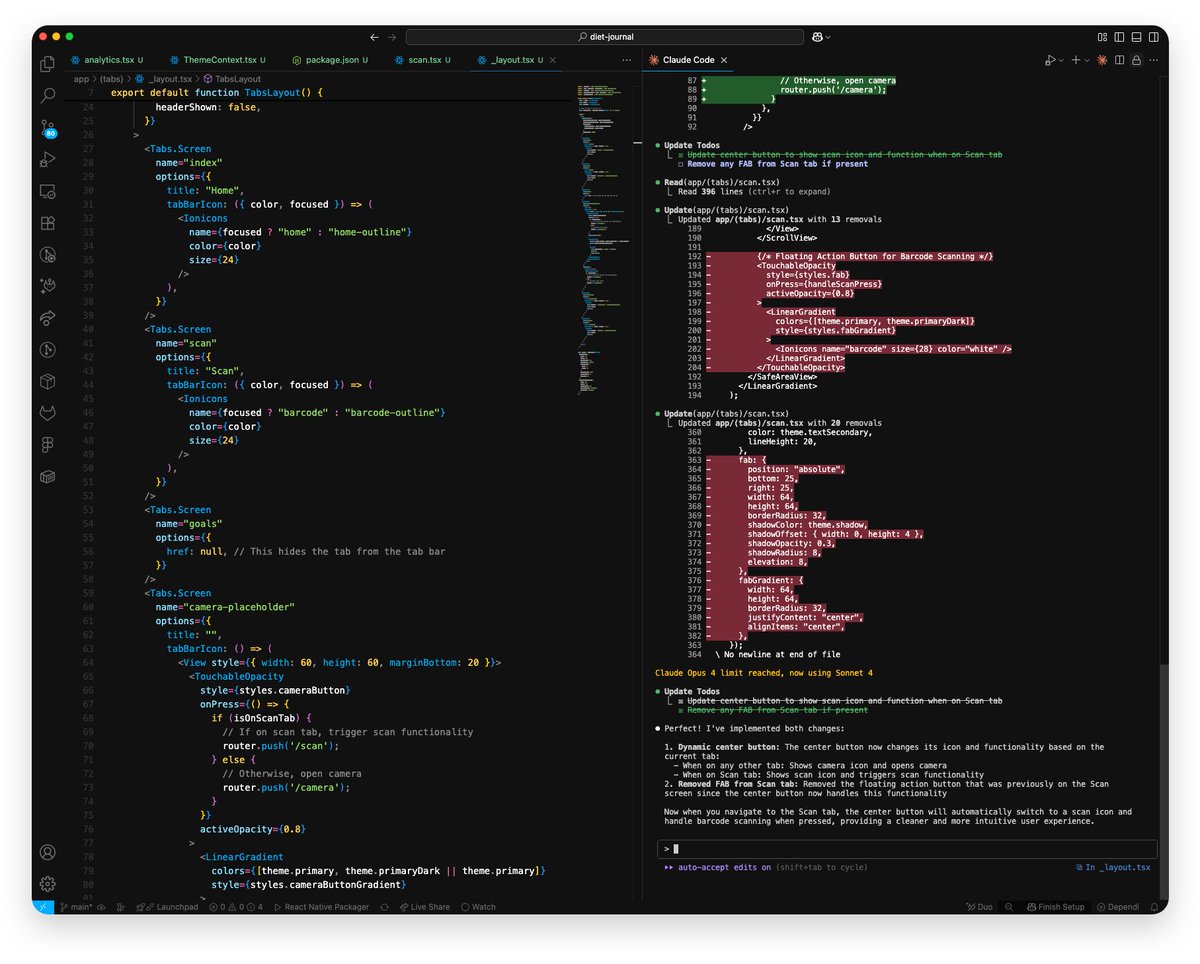Open the Copilot dropdown chevron in the title bar
Image resolution: width=1200 pixels, height=964 pixels.
point(828,37)
